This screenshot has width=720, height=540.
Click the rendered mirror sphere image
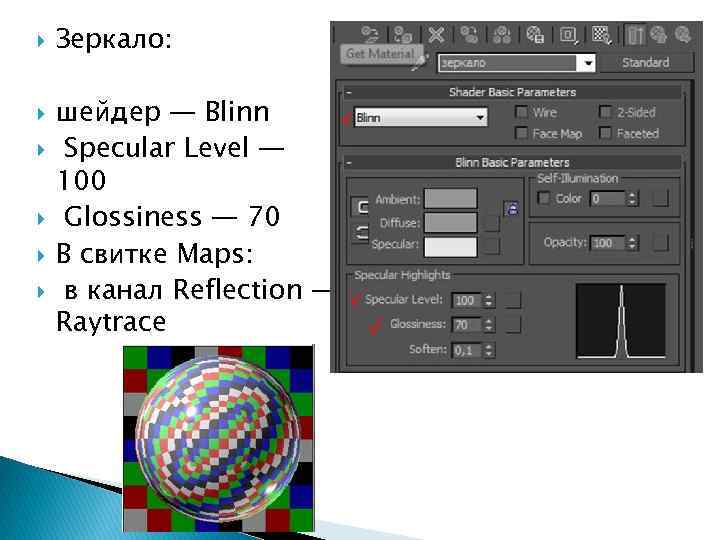coord(219,438)
